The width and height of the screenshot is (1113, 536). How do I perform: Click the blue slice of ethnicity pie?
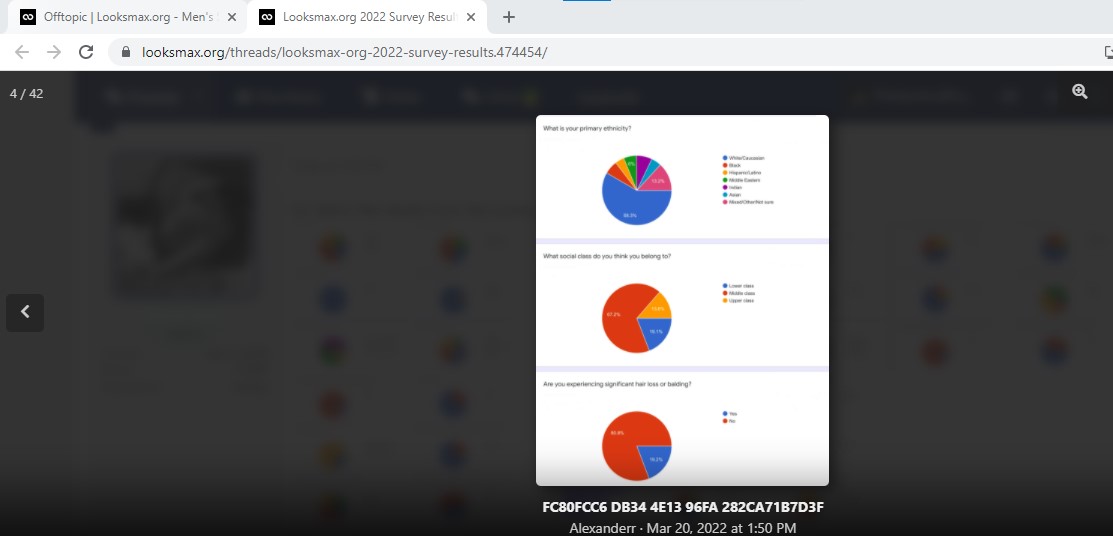tap(630, 204)
